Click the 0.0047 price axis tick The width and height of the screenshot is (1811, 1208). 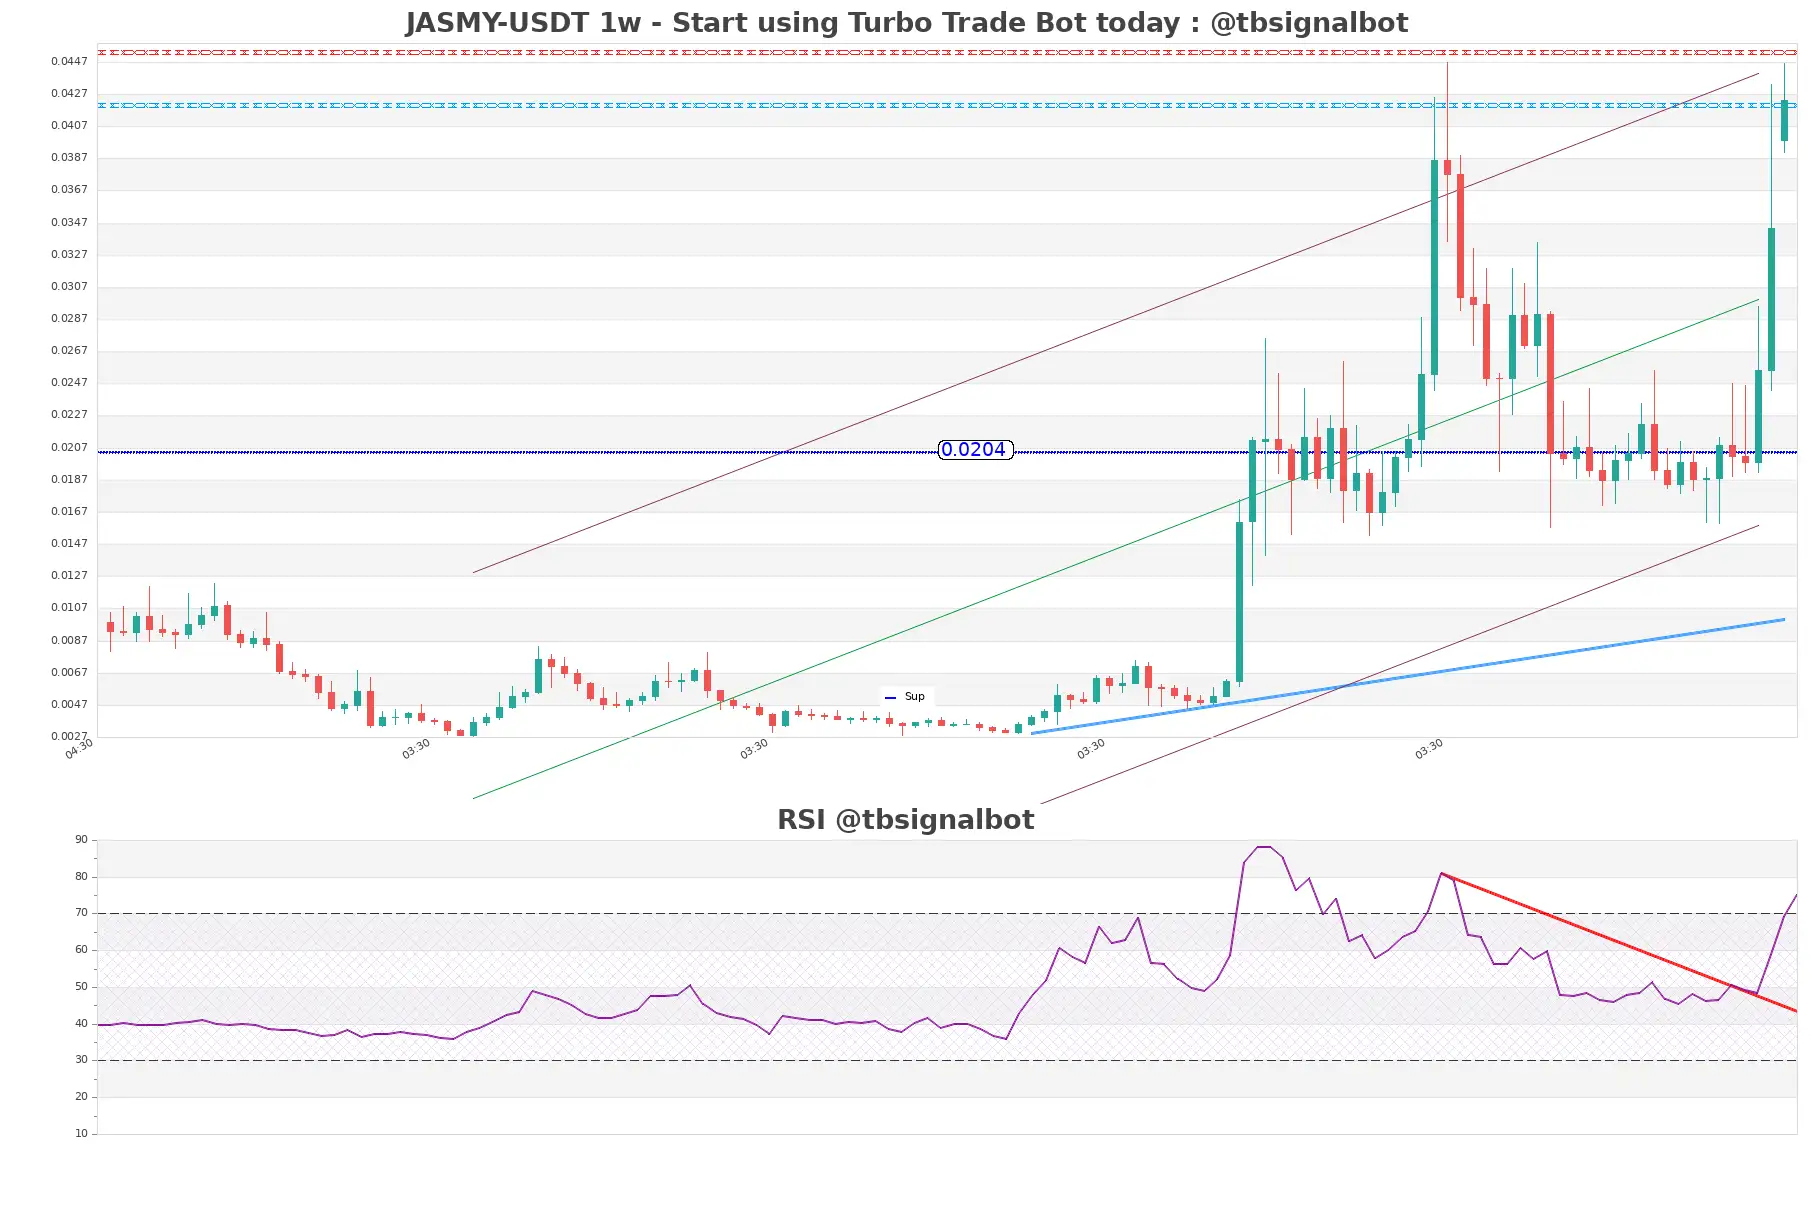pyautogui.click(x=69, y=704)
